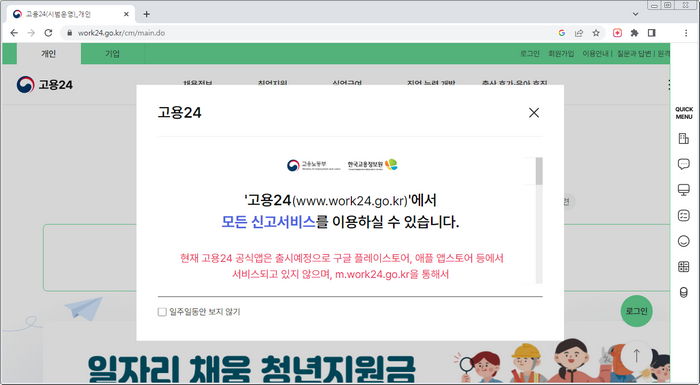Viewport: 700px width, 385px height.
Task: Expand the tab search chevron
Action: pyautogui.click(x=635, y=14)
